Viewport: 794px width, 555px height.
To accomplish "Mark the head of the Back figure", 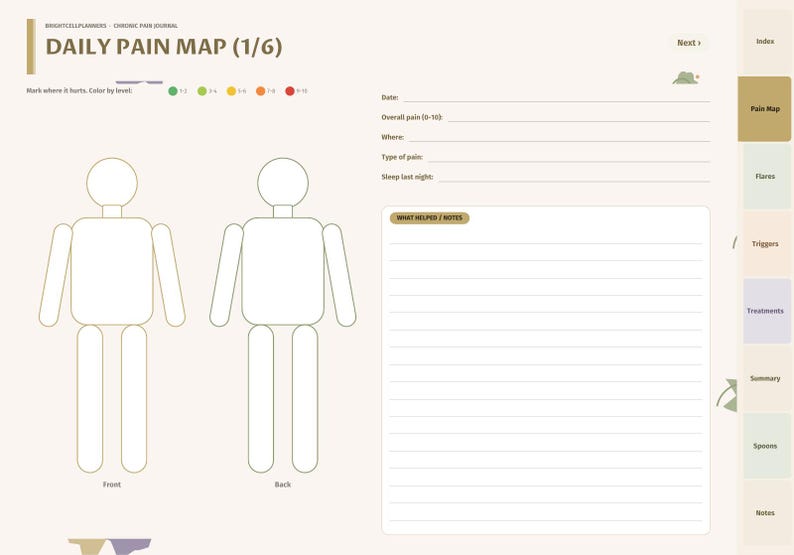I will tap(283, 182).
